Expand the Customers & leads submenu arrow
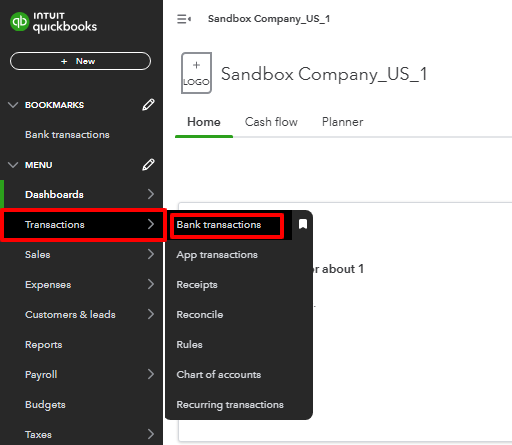 151,314
